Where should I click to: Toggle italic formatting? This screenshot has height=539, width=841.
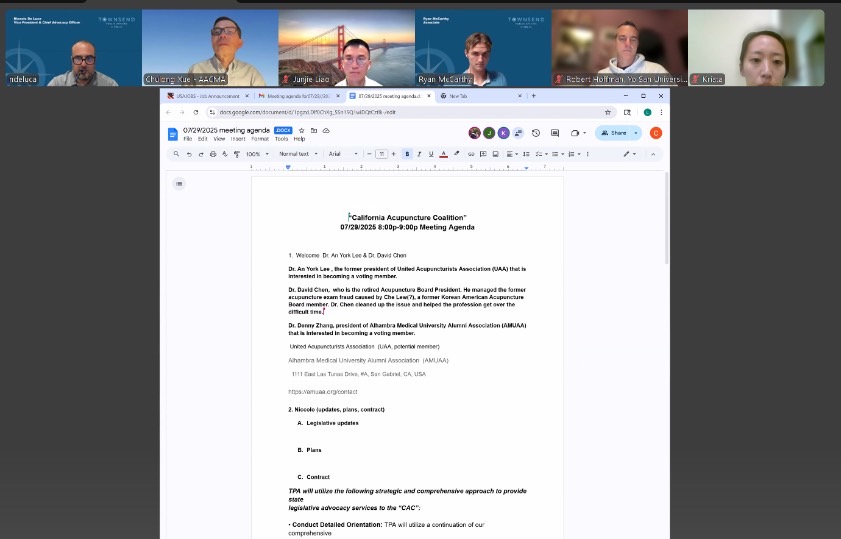click(x=419, y=154)
